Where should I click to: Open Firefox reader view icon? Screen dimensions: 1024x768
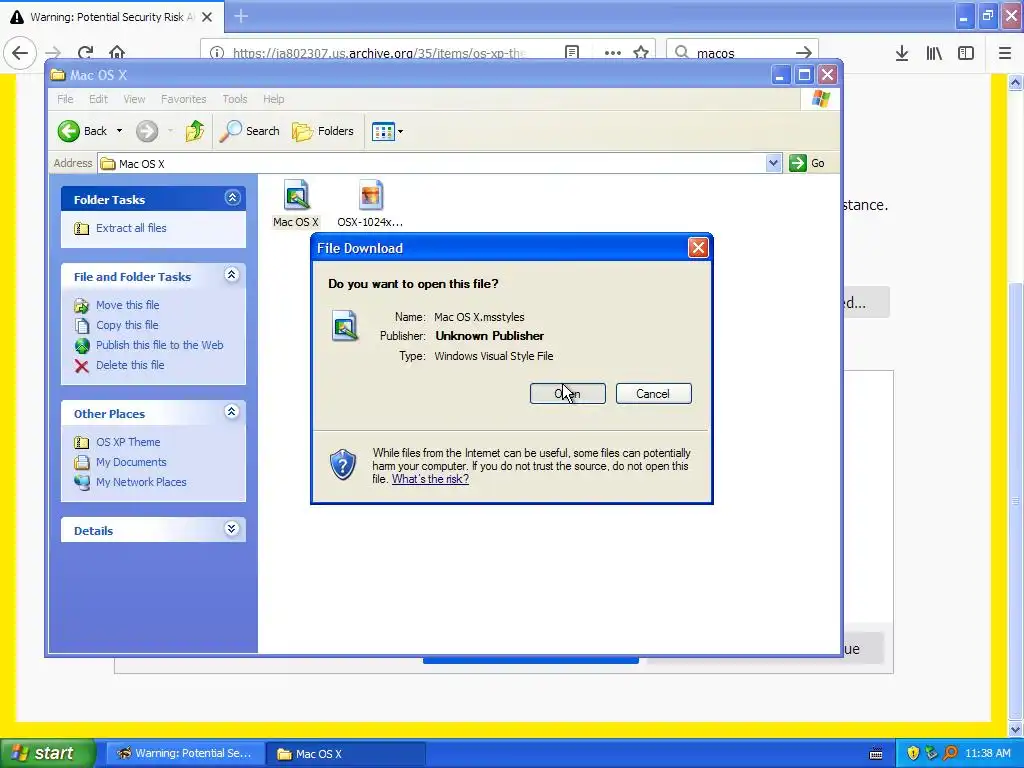click(x=572, y=53)
